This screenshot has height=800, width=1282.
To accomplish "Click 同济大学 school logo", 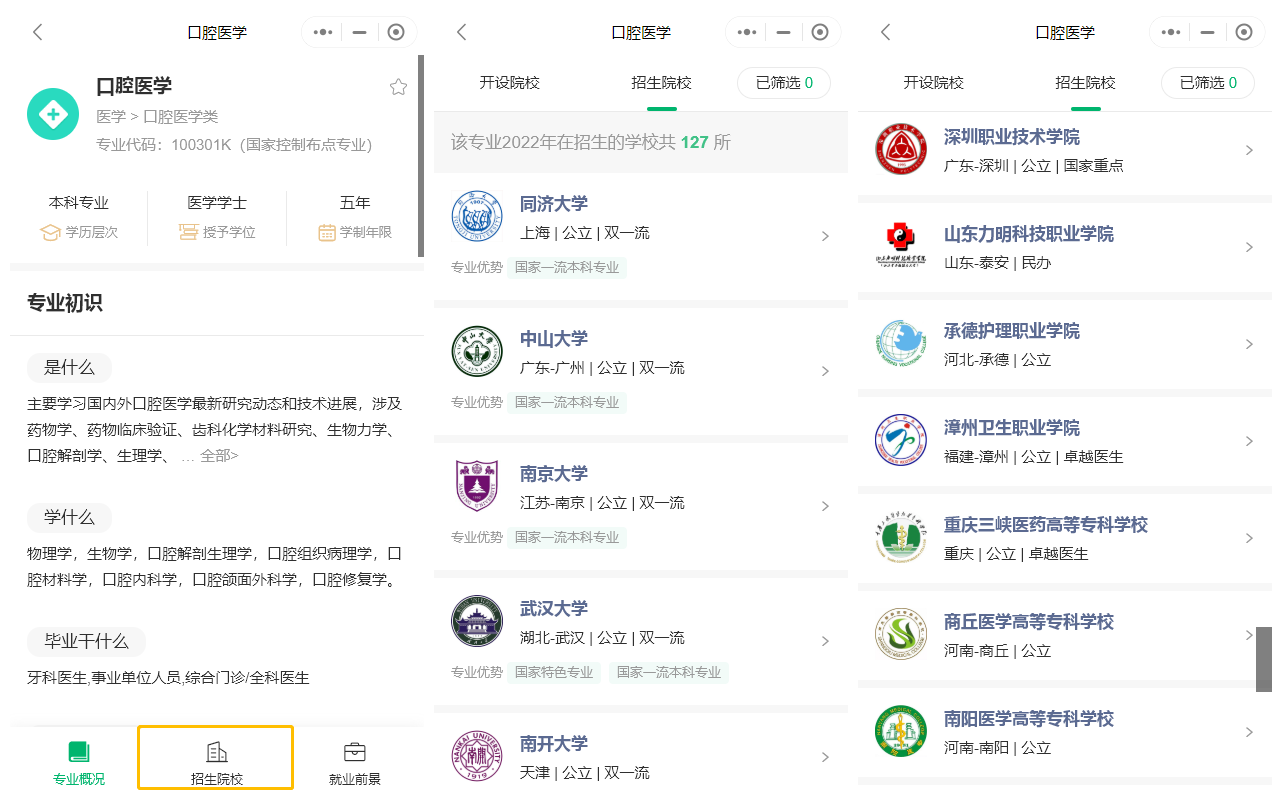I will [x=477, y=216].
